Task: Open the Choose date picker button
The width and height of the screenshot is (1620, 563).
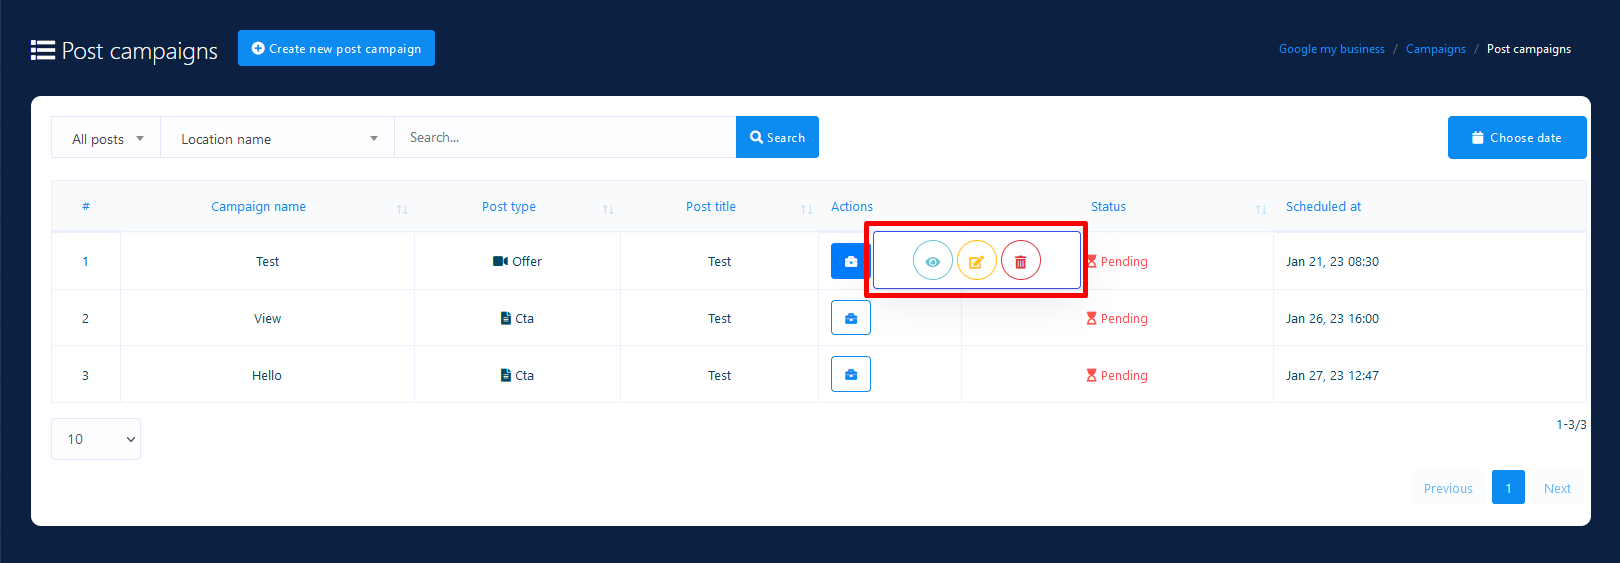Action: pyautogui.click(x=1516, y=138)
